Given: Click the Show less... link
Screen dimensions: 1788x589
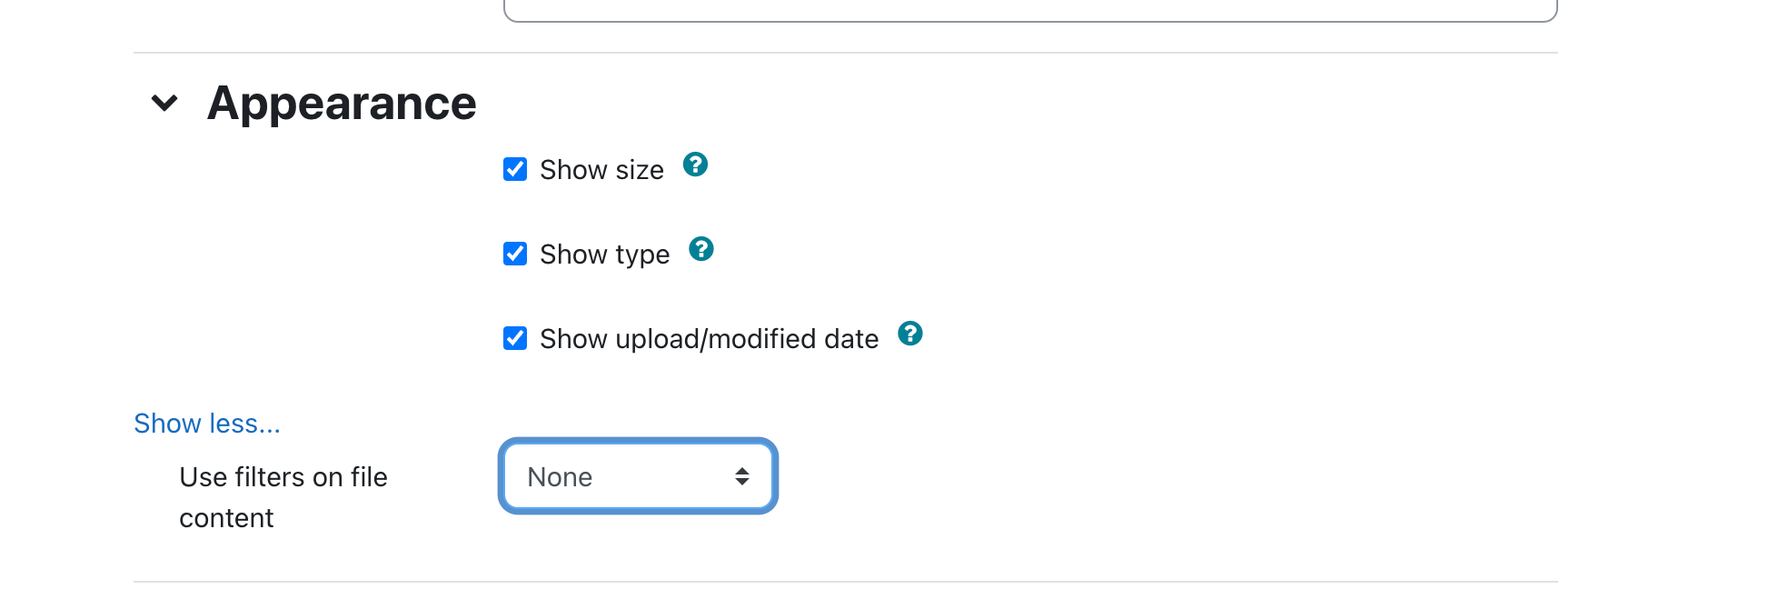Looking at the screenshot, I should pyautogui.click(x=207, y=424).
